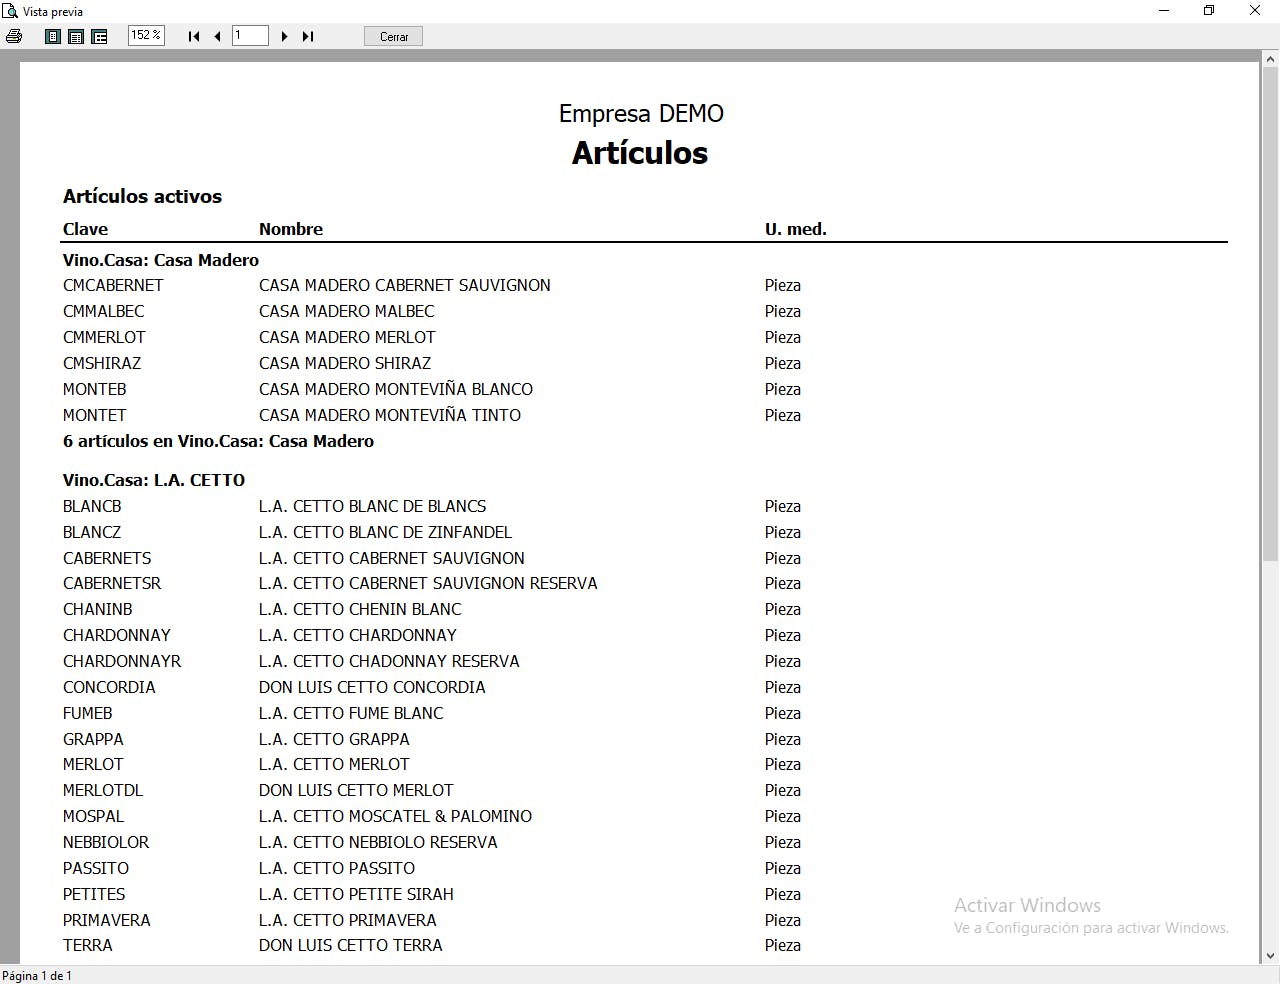Select "L.A. CETTO NEBBIOLO RESERVA" name
This screenshot has height=984, width=1280.
tap(378, 842)
